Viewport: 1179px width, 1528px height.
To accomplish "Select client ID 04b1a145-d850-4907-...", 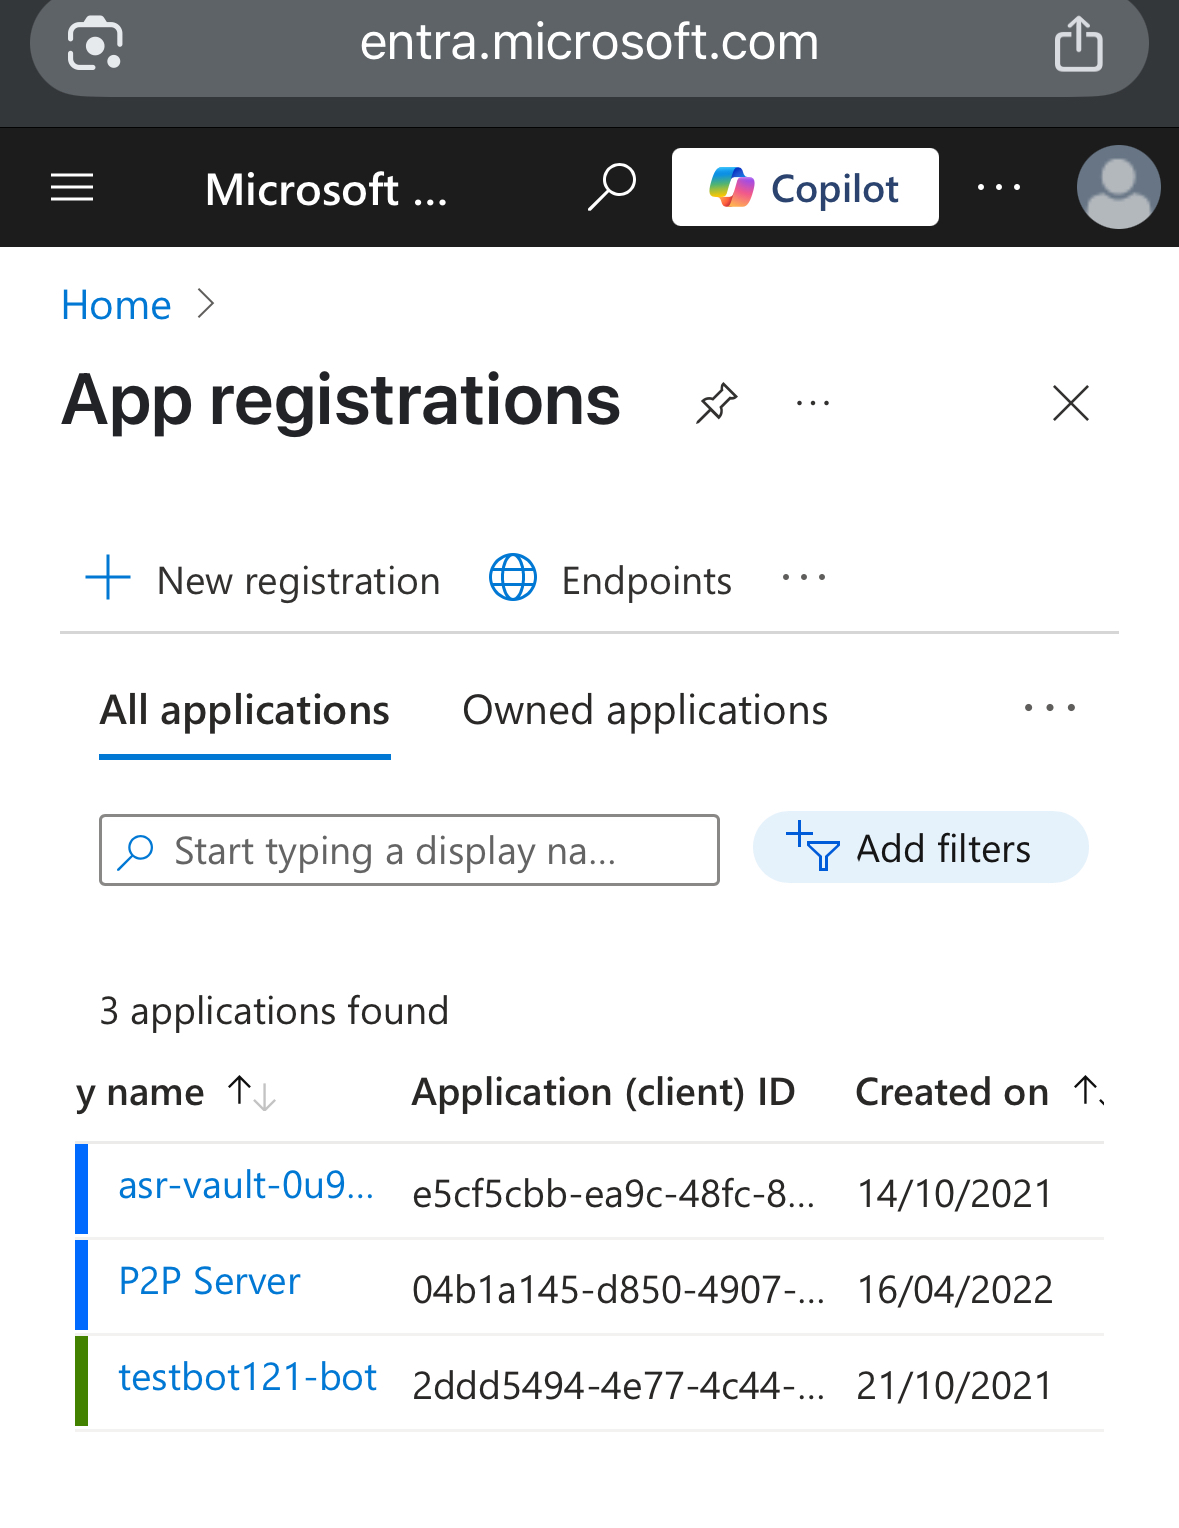I will [x=619, y=1290].
